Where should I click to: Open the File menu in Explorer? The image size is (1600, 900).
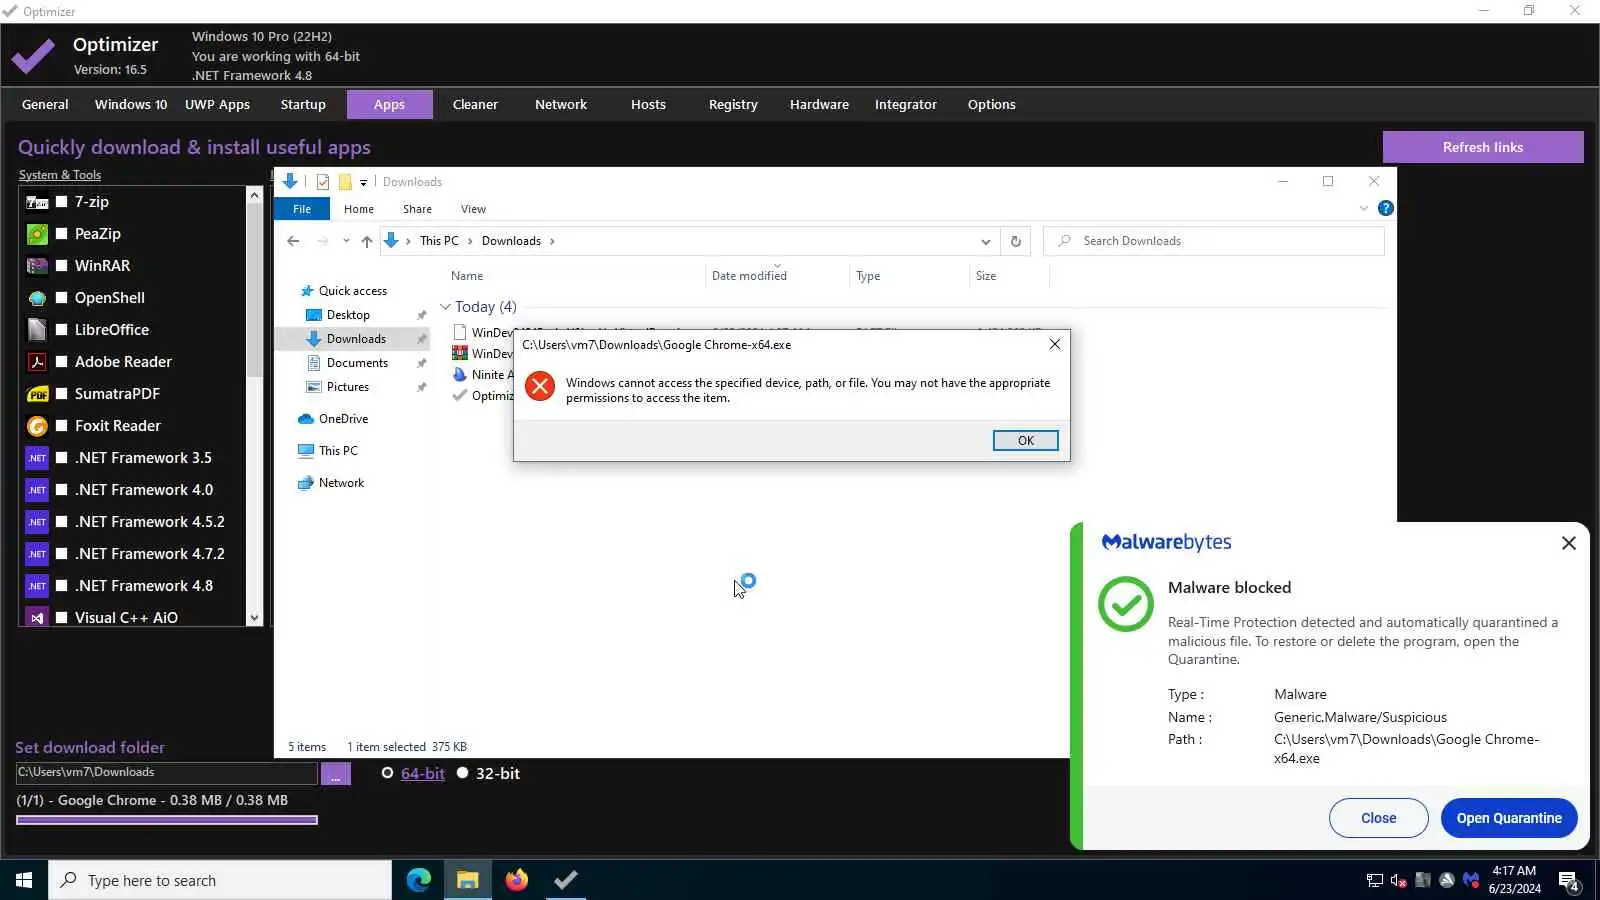[x=302, y=209]
